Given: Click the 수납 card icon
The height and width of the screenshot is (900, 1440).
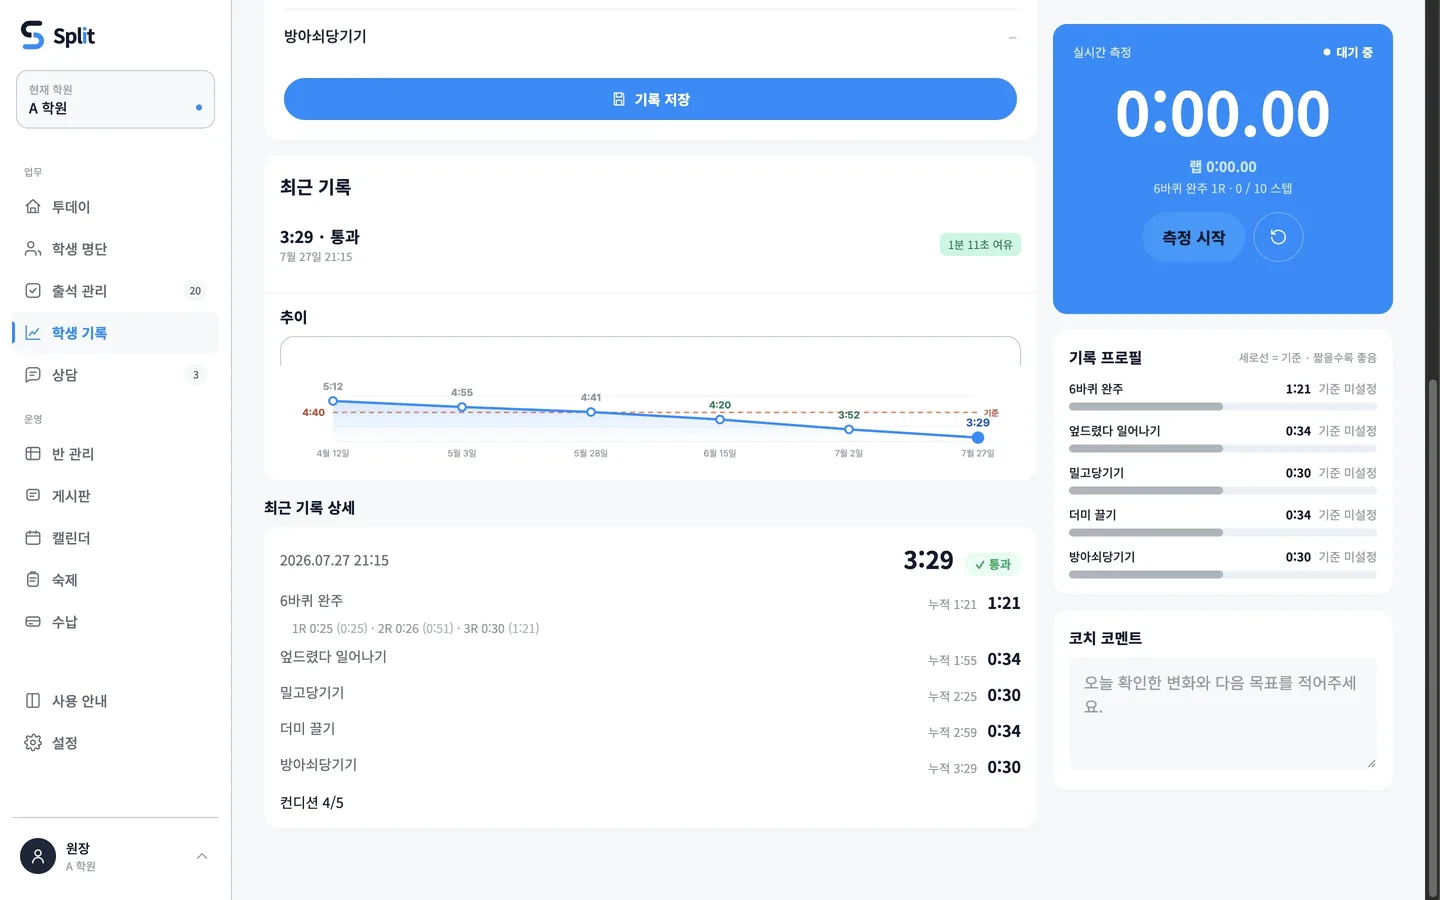Looking at the screenshot, I should 33,622.
